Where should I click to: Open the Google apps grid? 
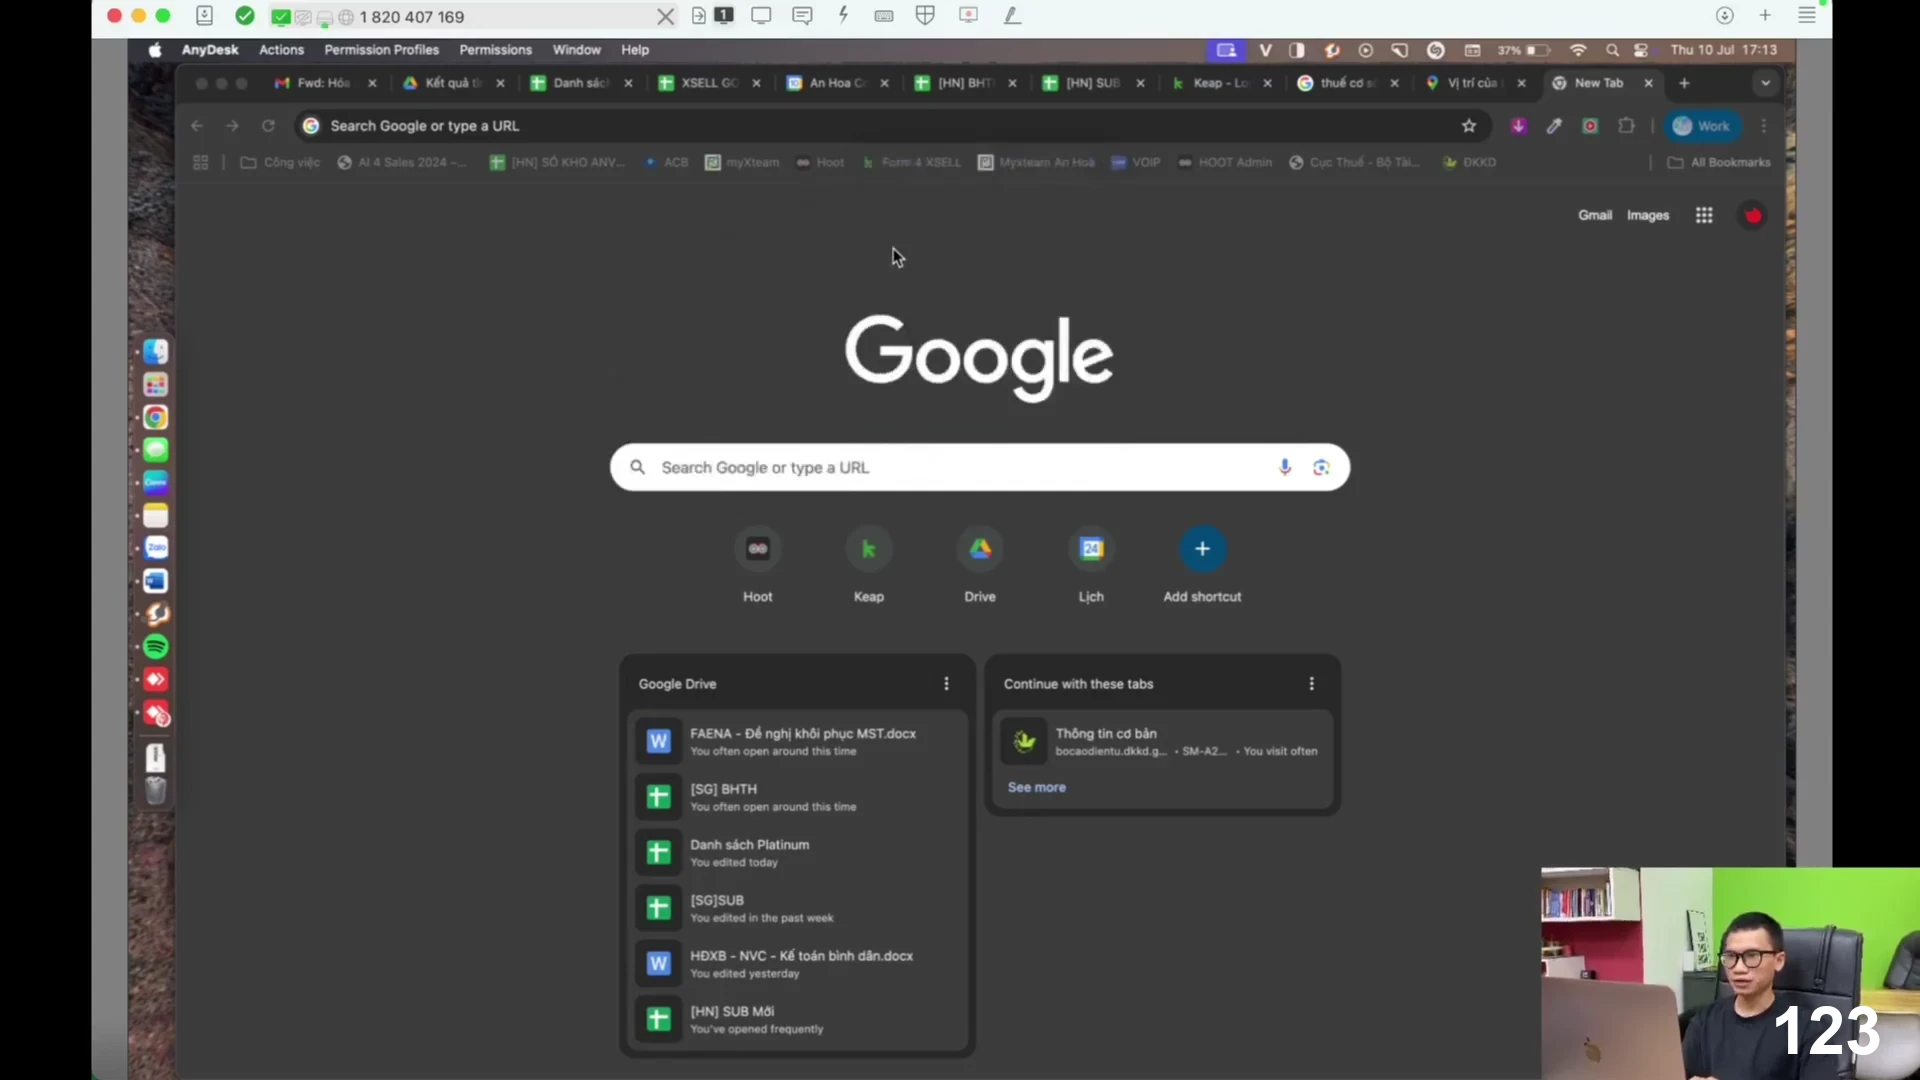pyautogui.click(x=1704, y=215)
